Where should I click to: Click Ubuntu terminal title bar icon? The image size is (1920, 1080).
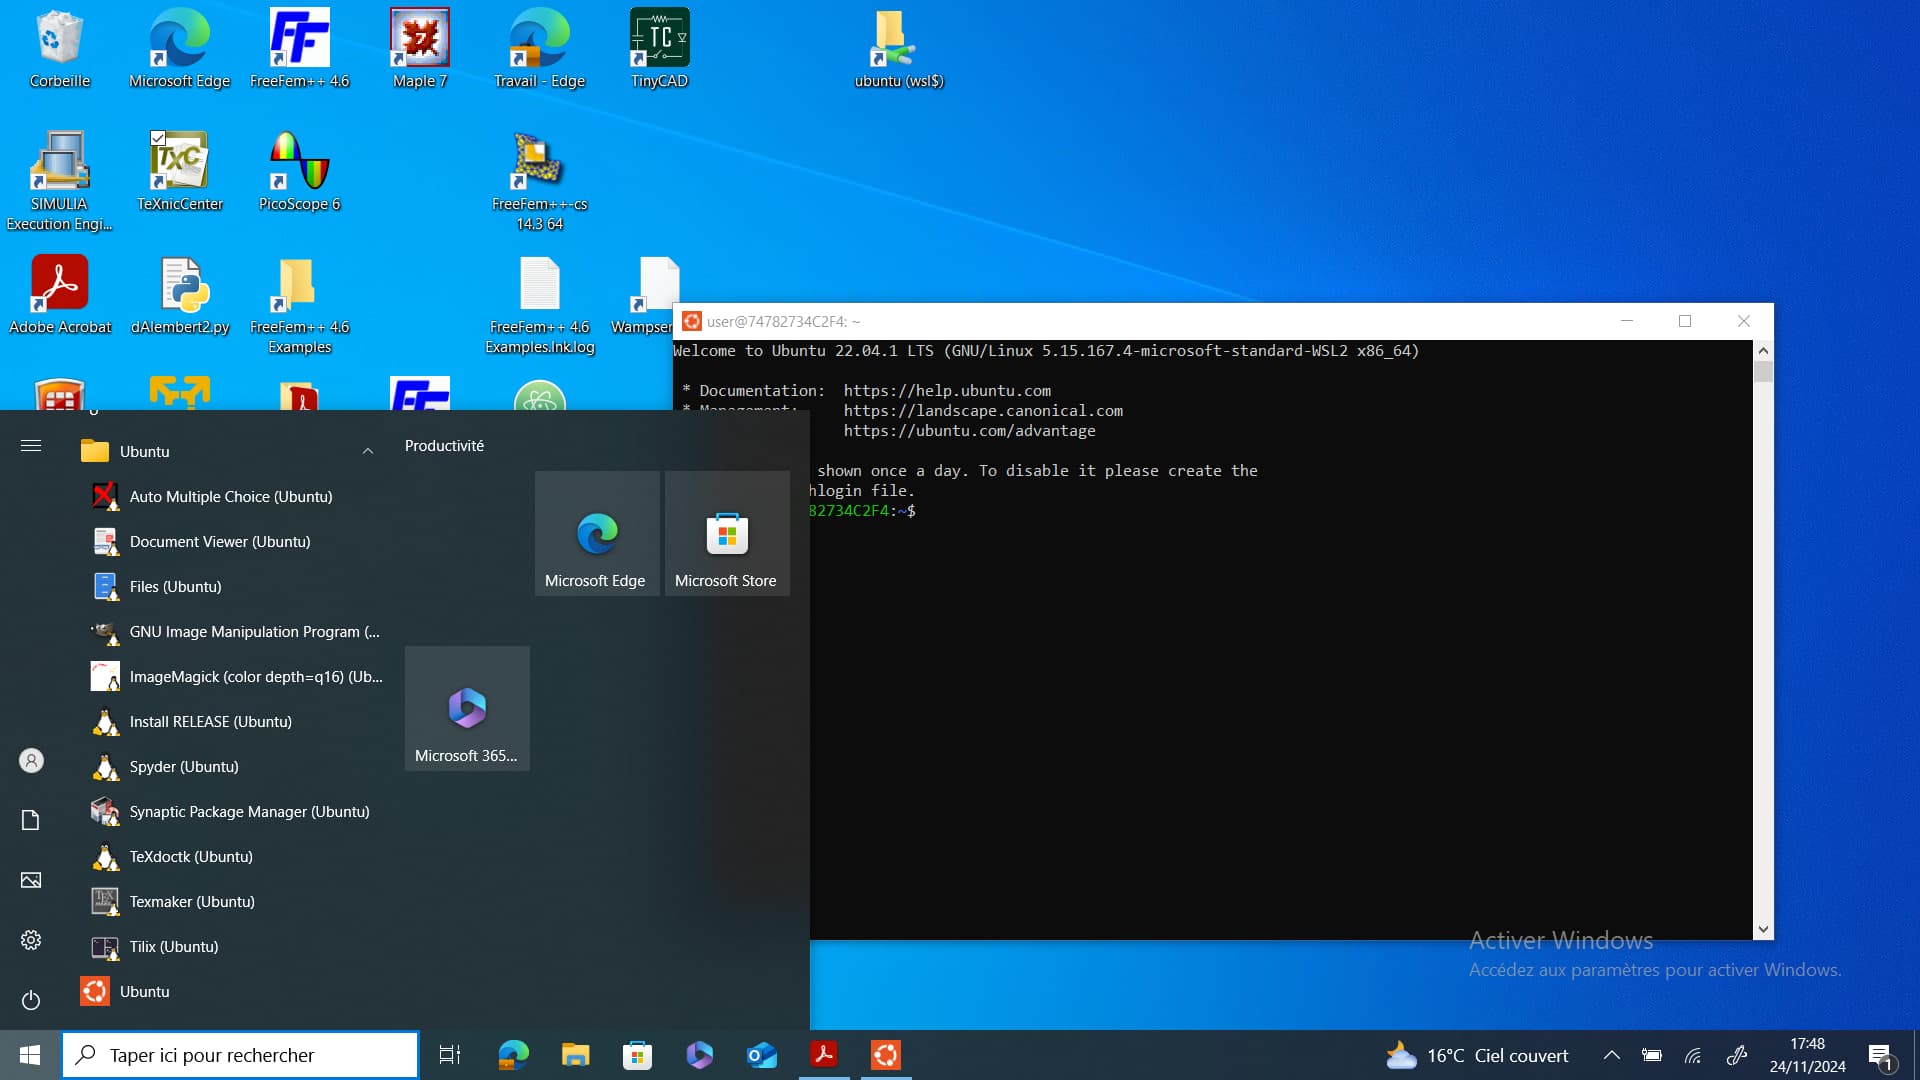691,321
